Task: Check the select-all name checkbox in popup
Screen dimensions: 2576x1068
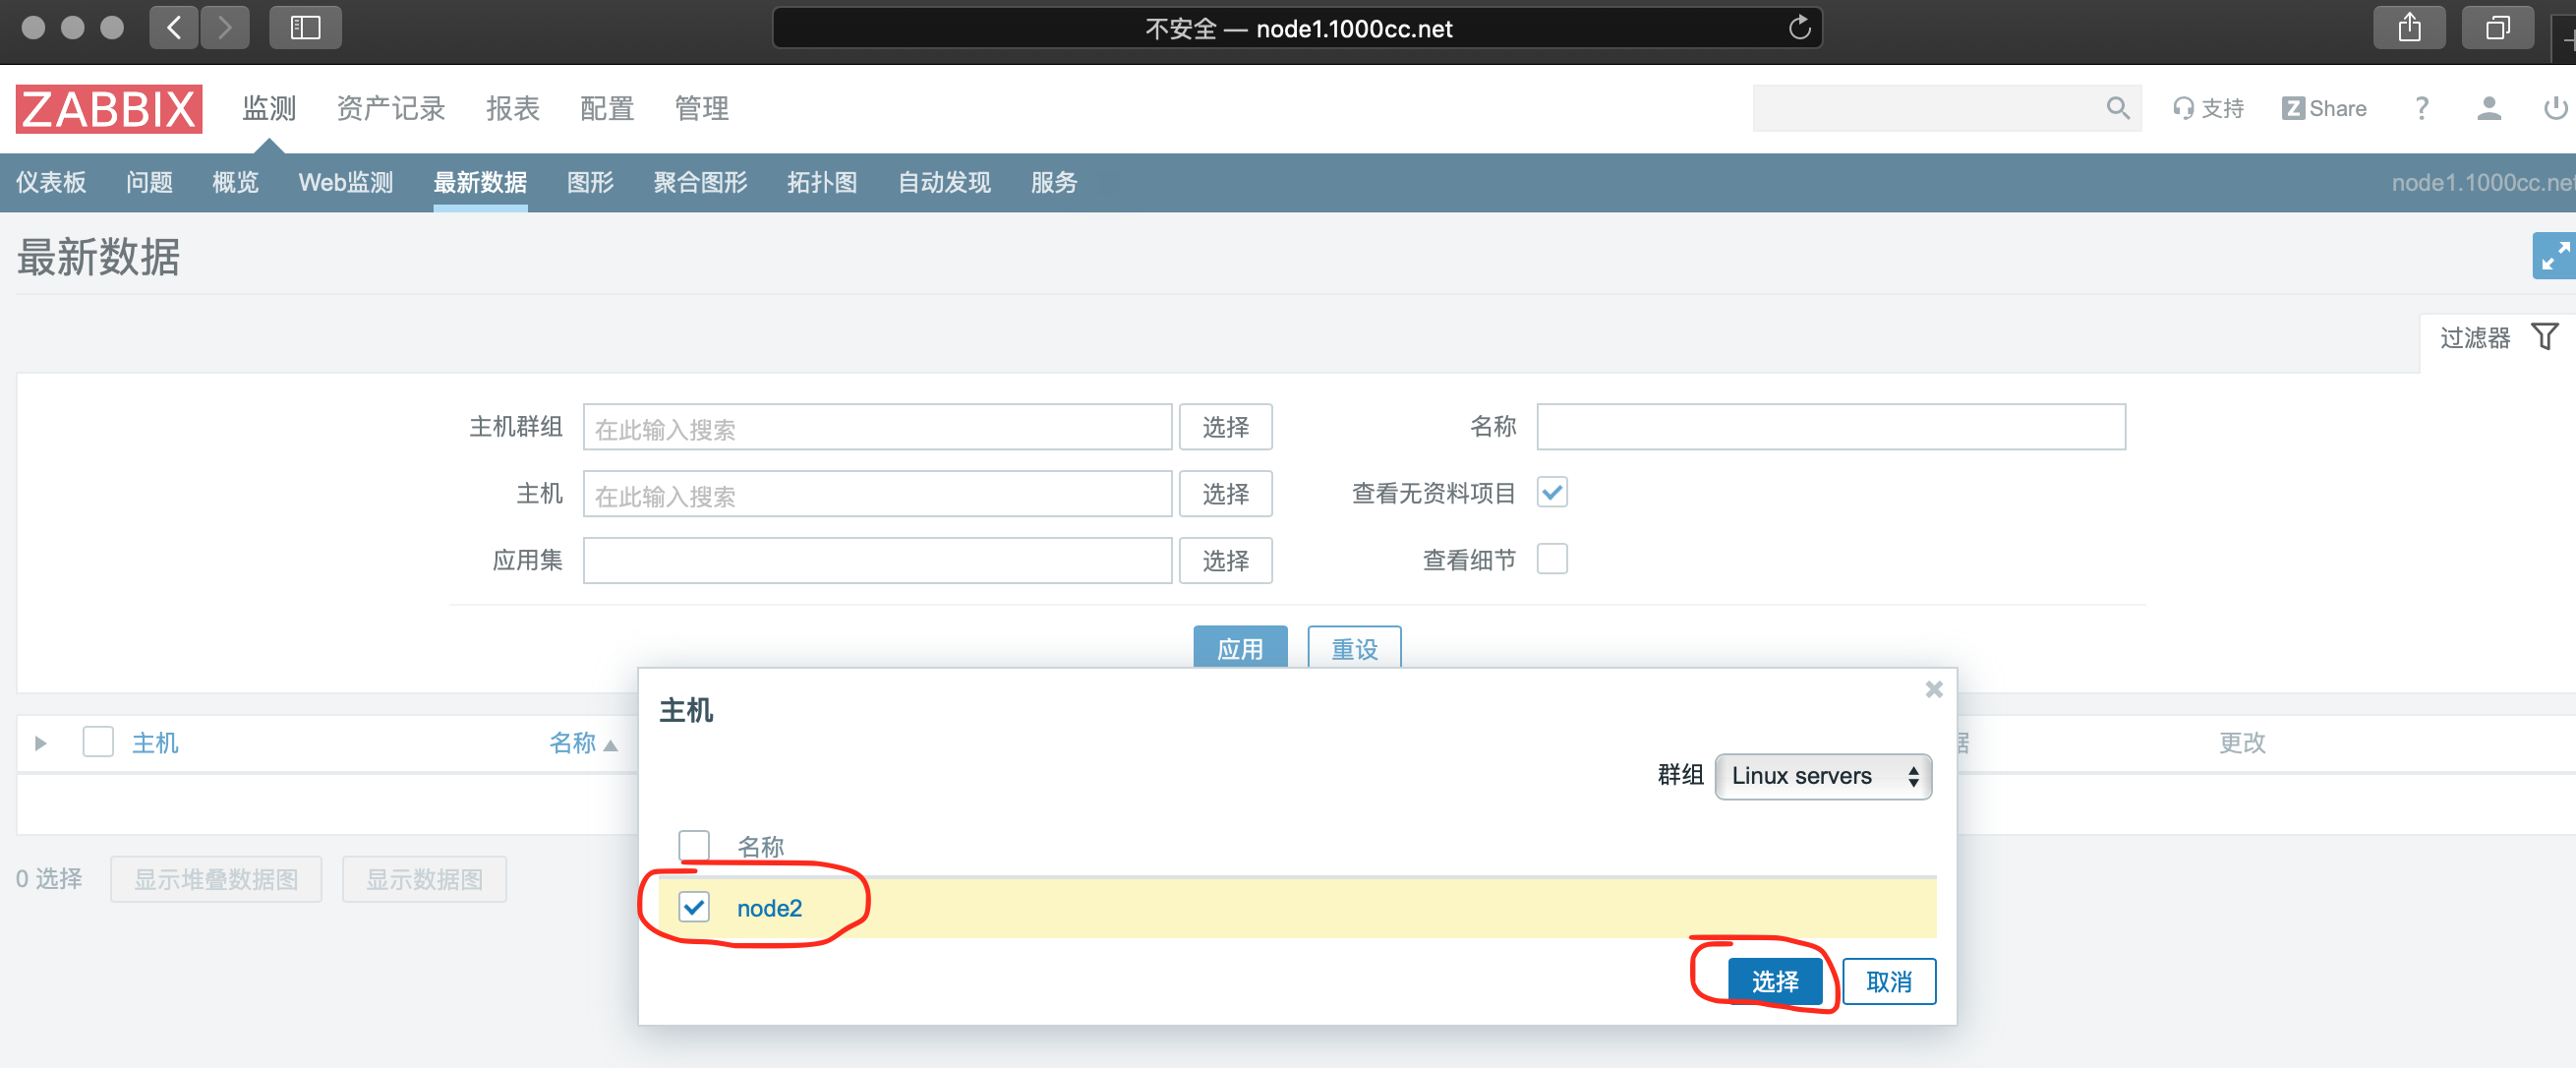Action: click(694, 845)
